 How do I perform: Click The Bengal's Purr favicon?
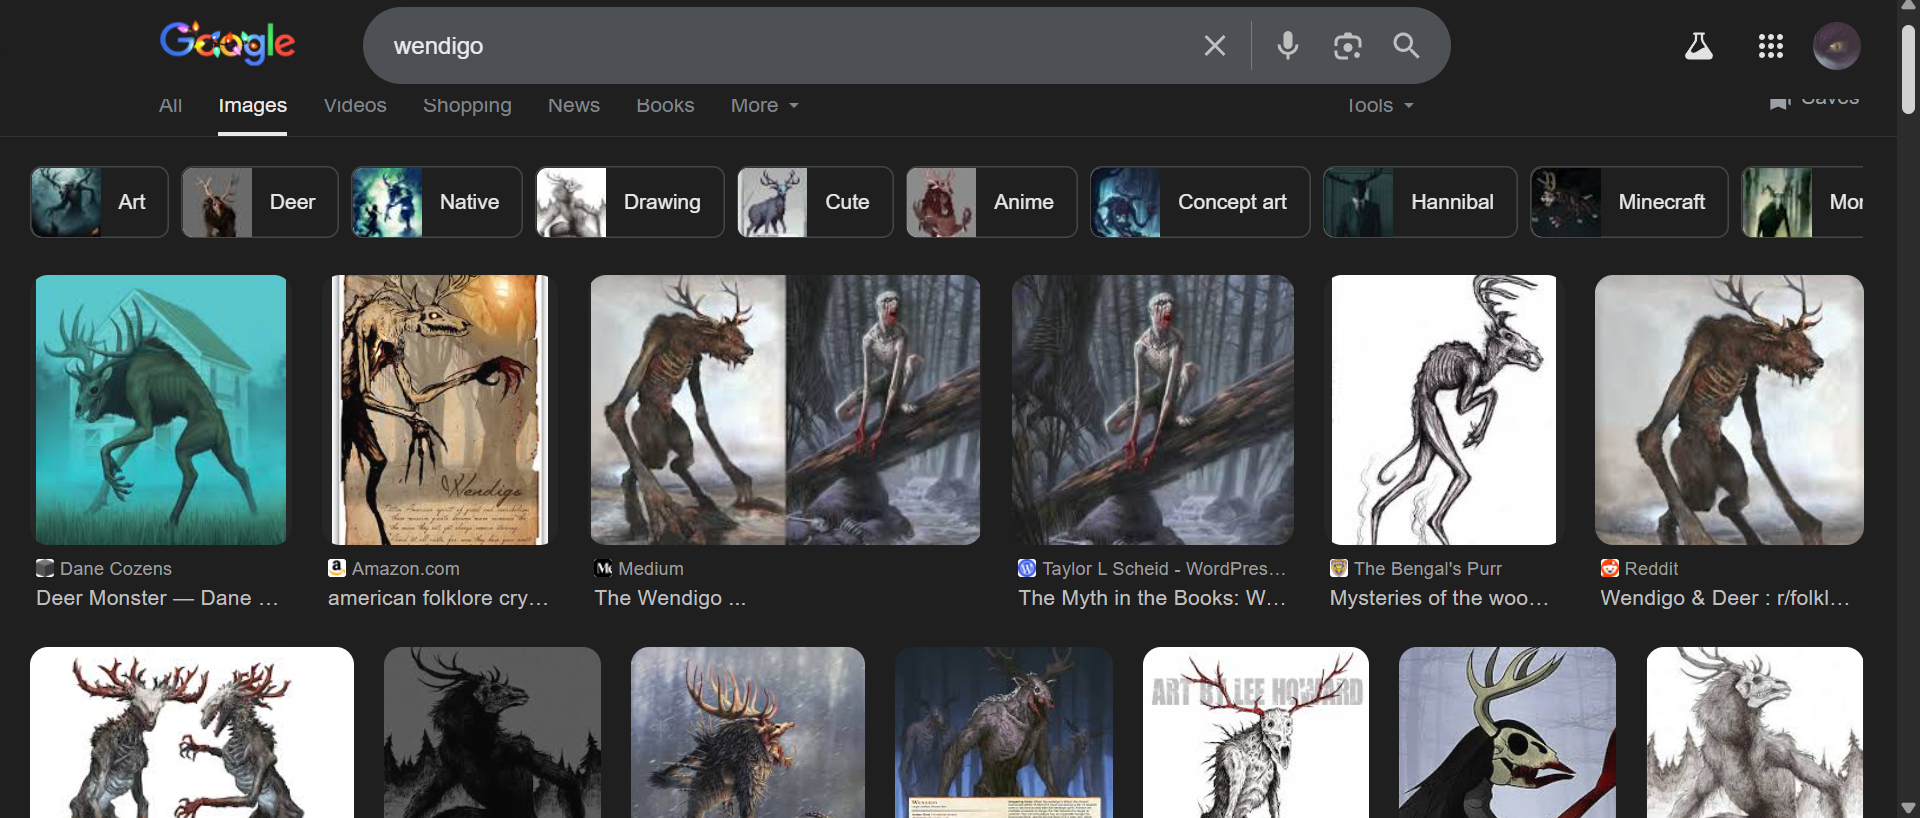pos(1339,568)
